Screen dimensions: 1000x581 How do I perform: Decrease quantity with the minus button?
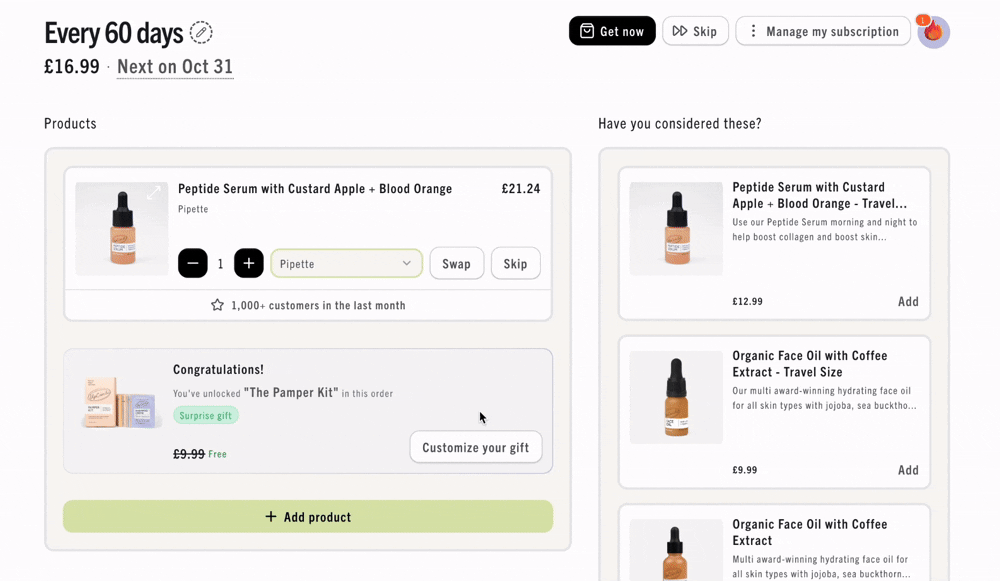click(193, 263)
